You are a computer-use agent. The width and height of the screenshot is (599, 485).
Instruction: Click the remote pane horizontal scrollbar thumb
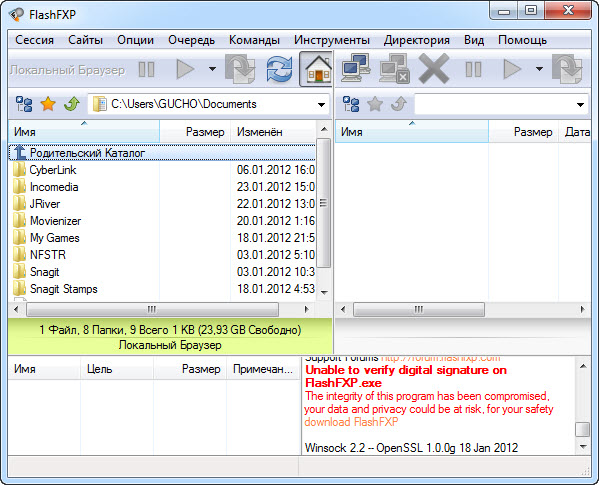419,309
